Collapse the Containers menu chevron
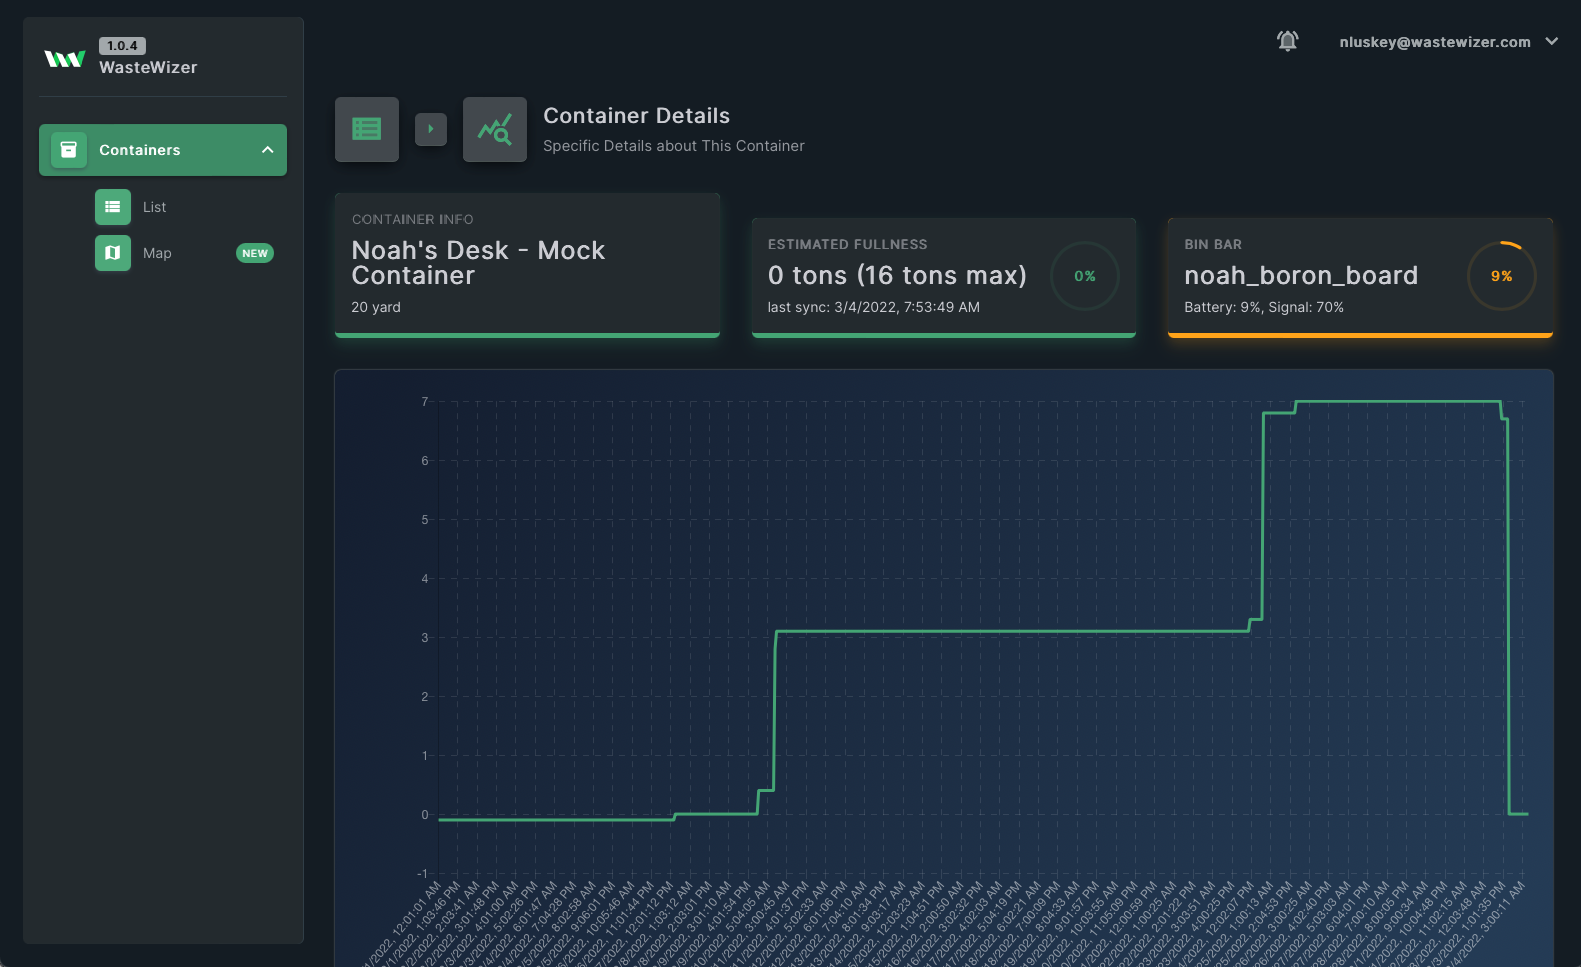 [267, 150]
